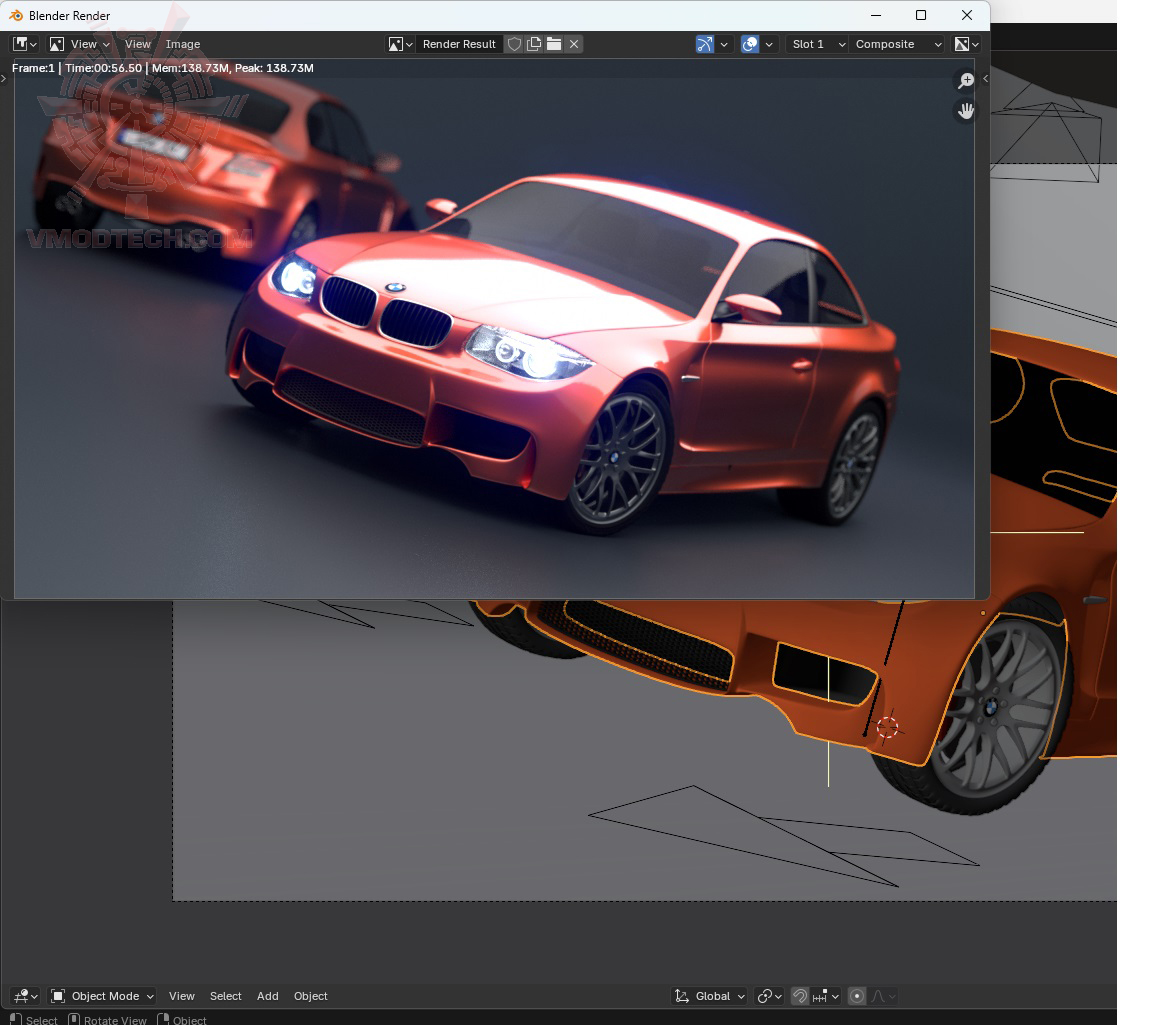
Task: Click the new image copy icon
Action: pos(534,44)
